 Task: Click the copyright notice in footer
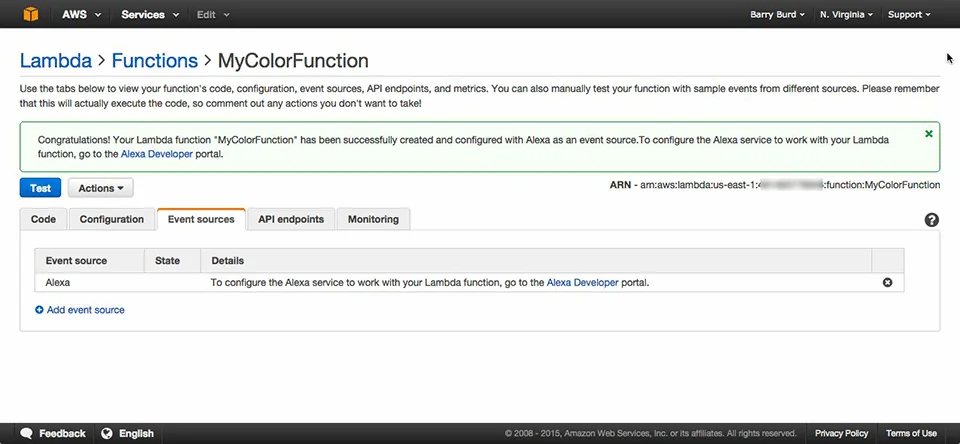click(651, 434)
